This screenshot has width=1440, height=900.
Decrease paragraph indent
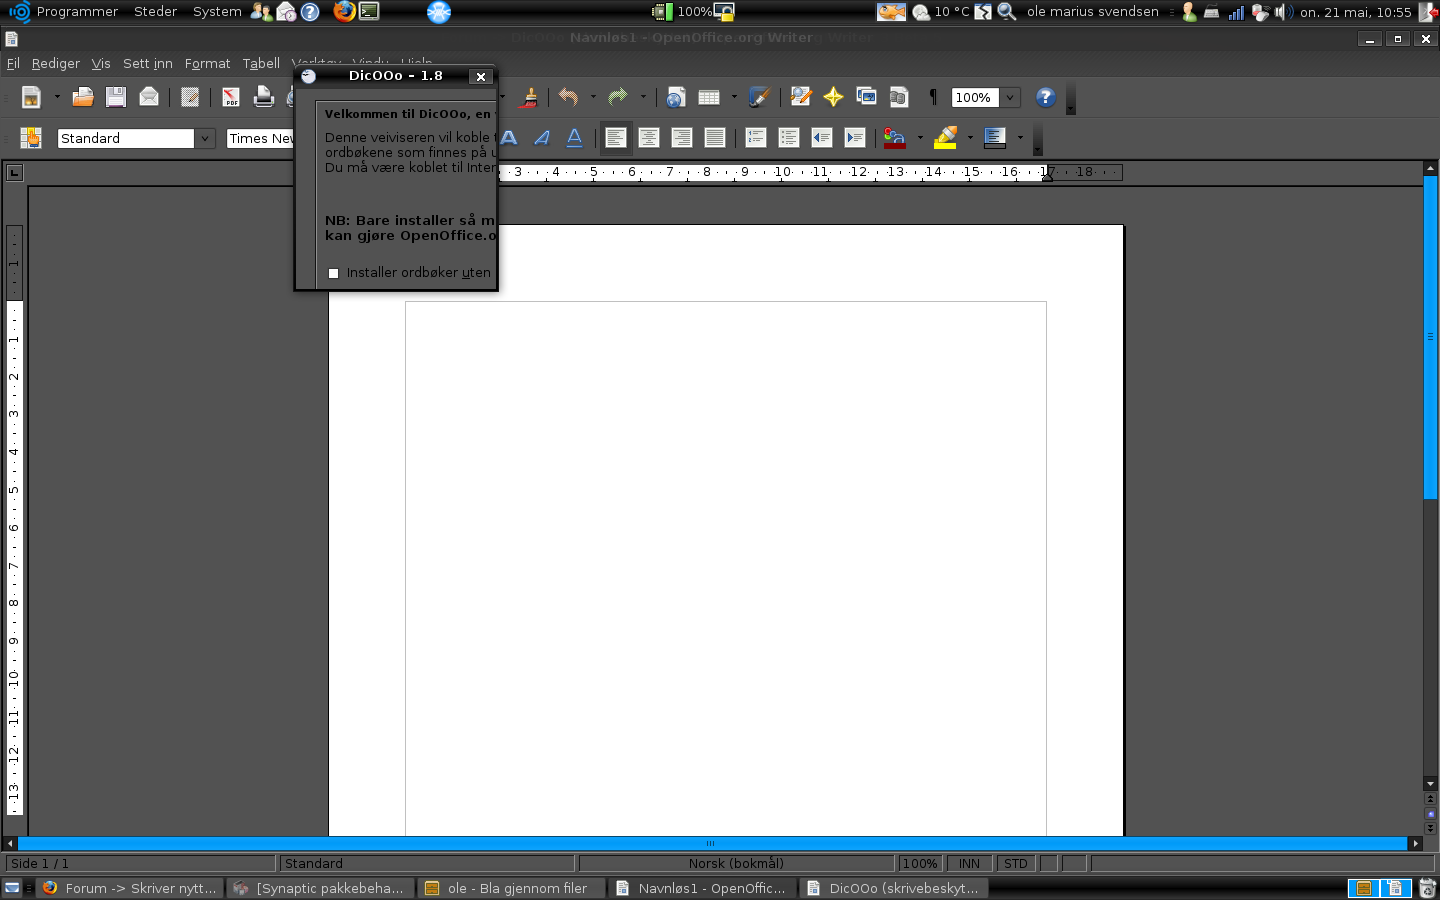click(x=822, y=138)
